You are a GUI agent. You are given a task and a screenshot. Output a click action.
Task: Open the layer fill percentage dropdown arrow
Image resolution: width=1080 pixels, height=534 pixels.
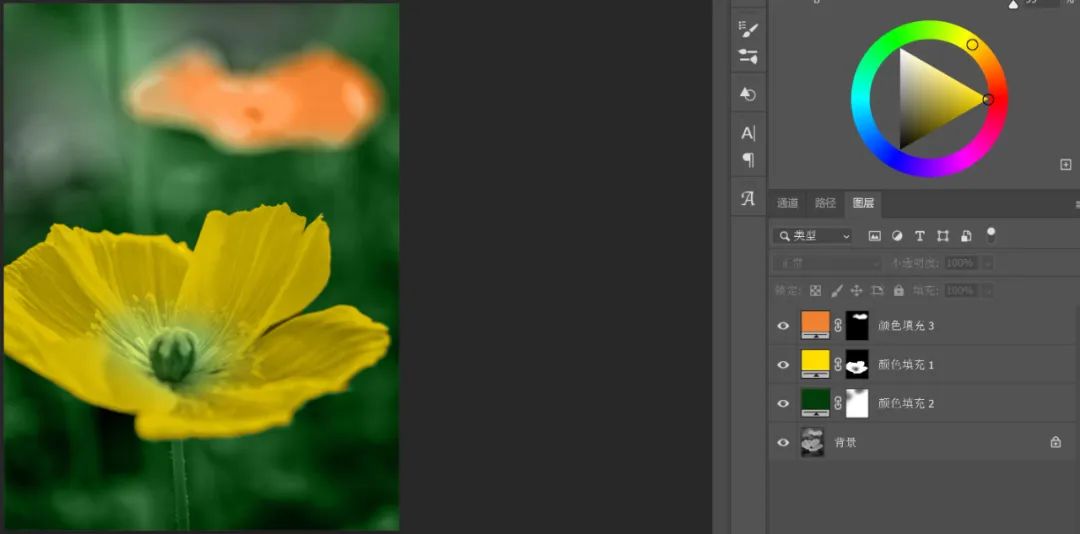coord(988,290)
